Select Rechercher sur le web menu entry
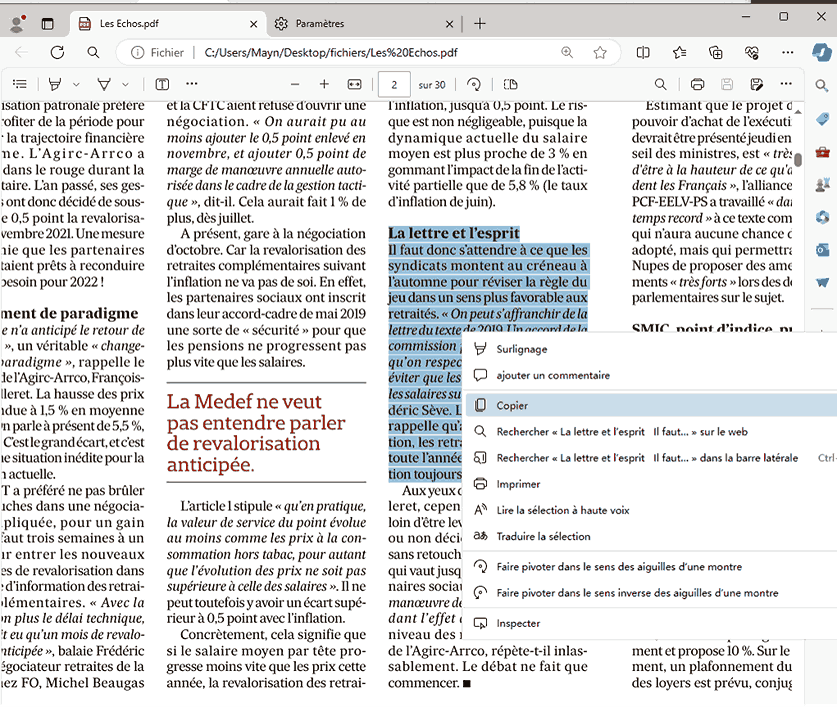The height and width of the screenshot is (707, 837). coord(650,431)
